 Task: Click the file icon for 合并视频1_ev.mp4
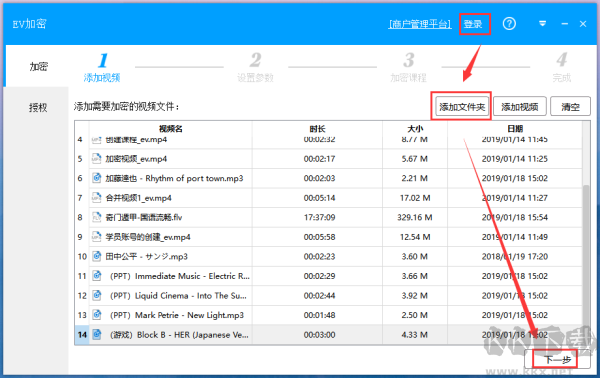point(97,197)
